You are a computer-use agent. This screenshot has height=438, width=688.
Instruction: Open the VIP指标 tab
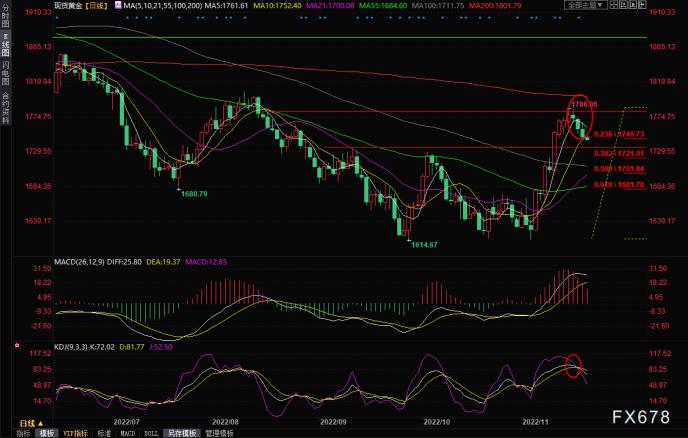tap(76, 432)
